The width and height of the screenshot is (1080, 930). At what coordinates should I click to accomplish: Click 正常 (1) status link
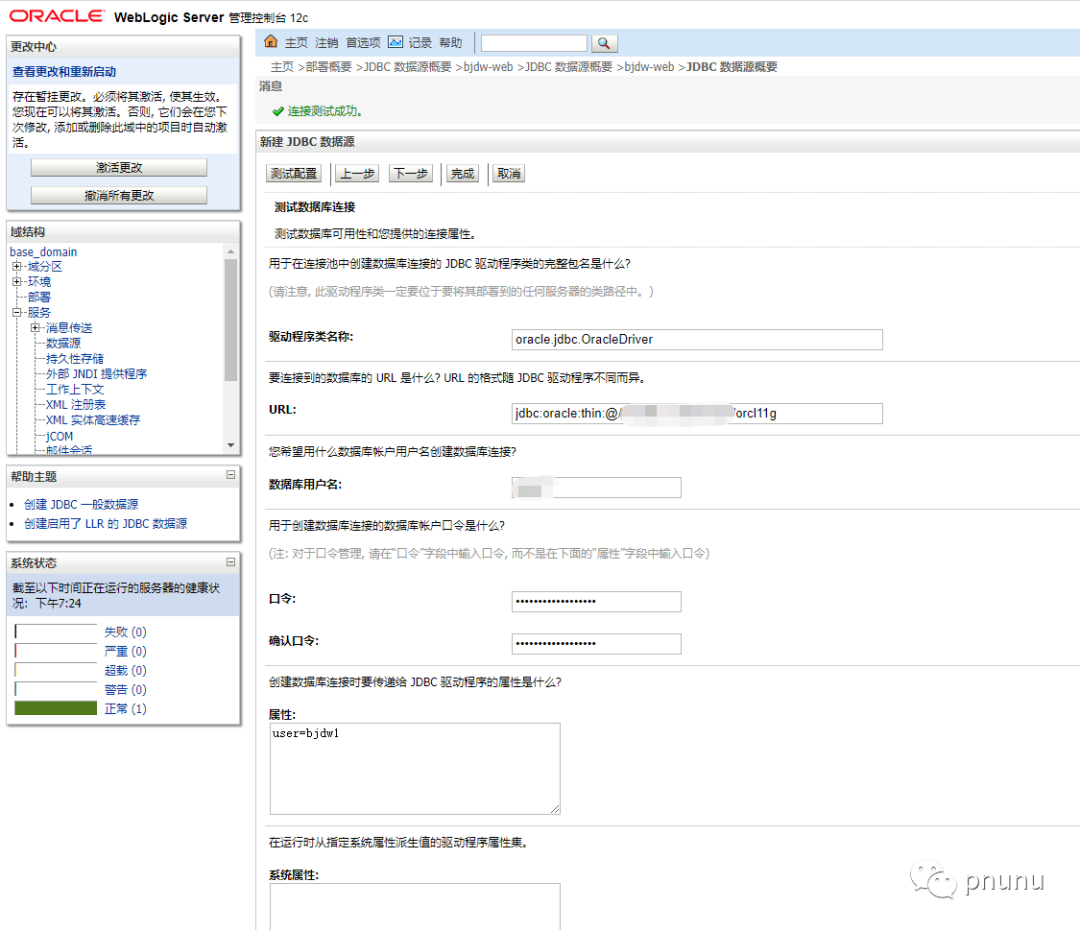pos(125,709)
